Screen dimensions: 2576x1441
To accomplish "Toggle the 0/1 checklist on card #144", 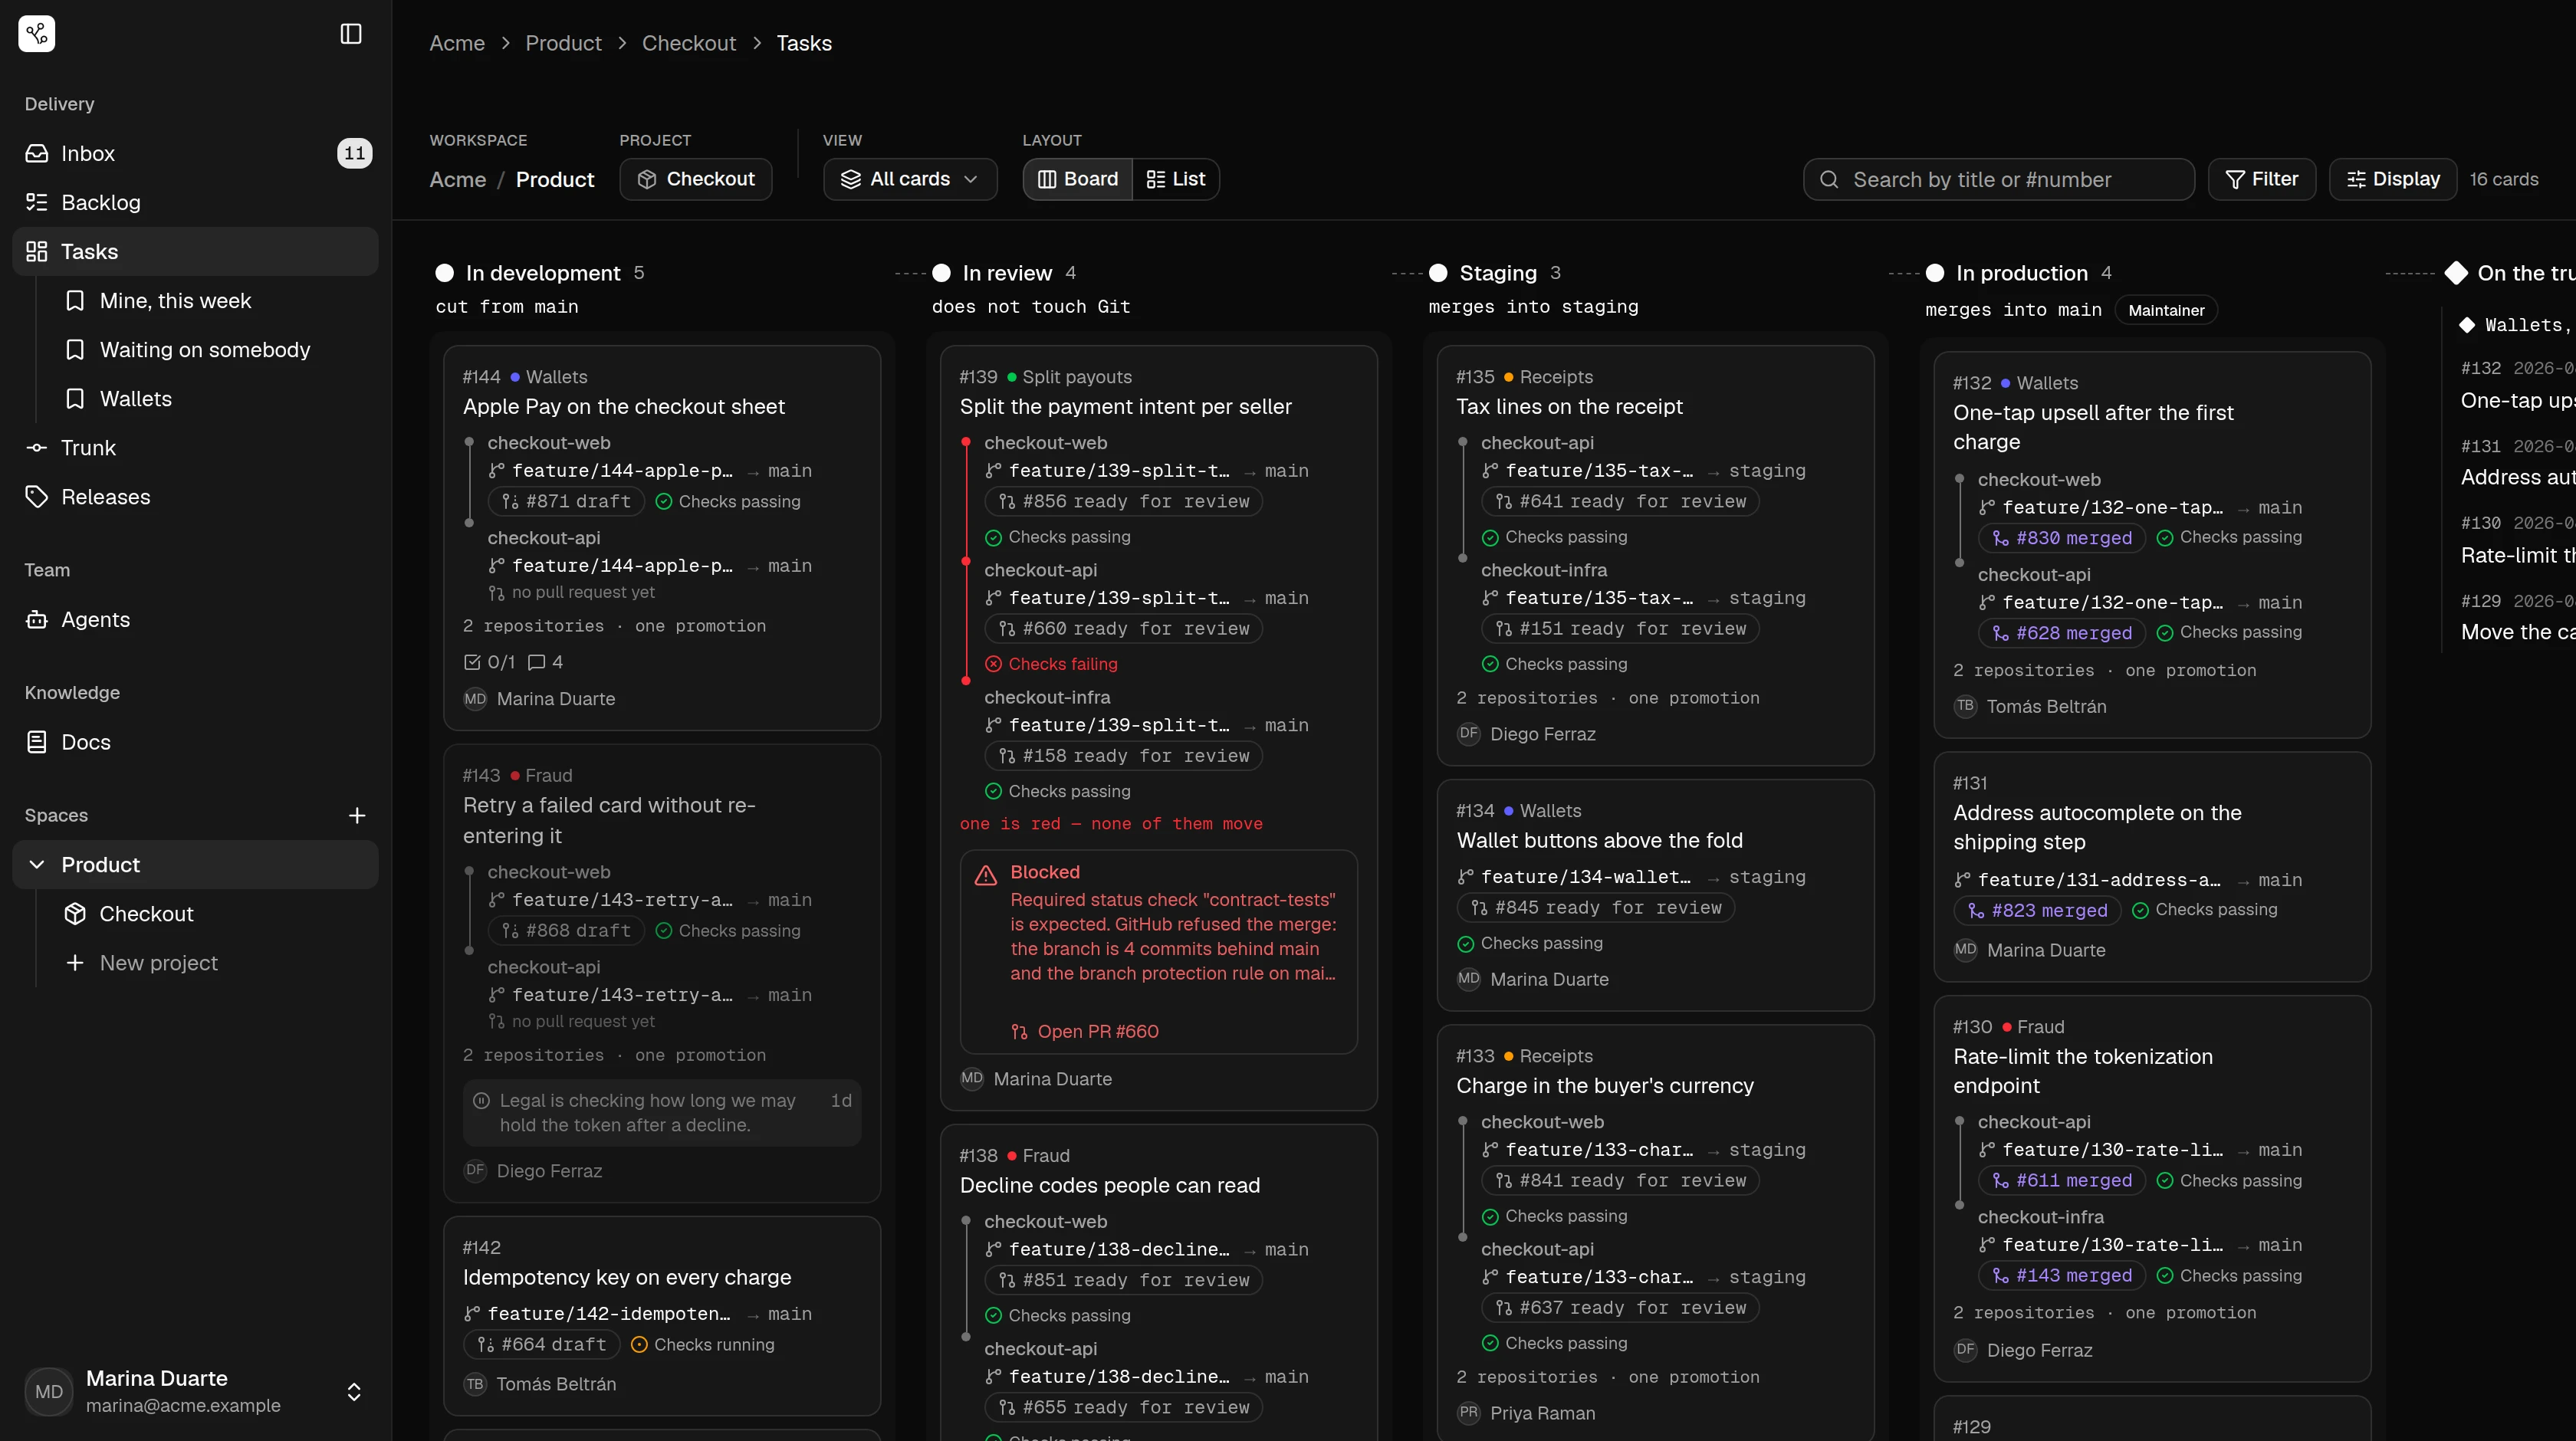I will pyautogui.click(x=489, y=662).
